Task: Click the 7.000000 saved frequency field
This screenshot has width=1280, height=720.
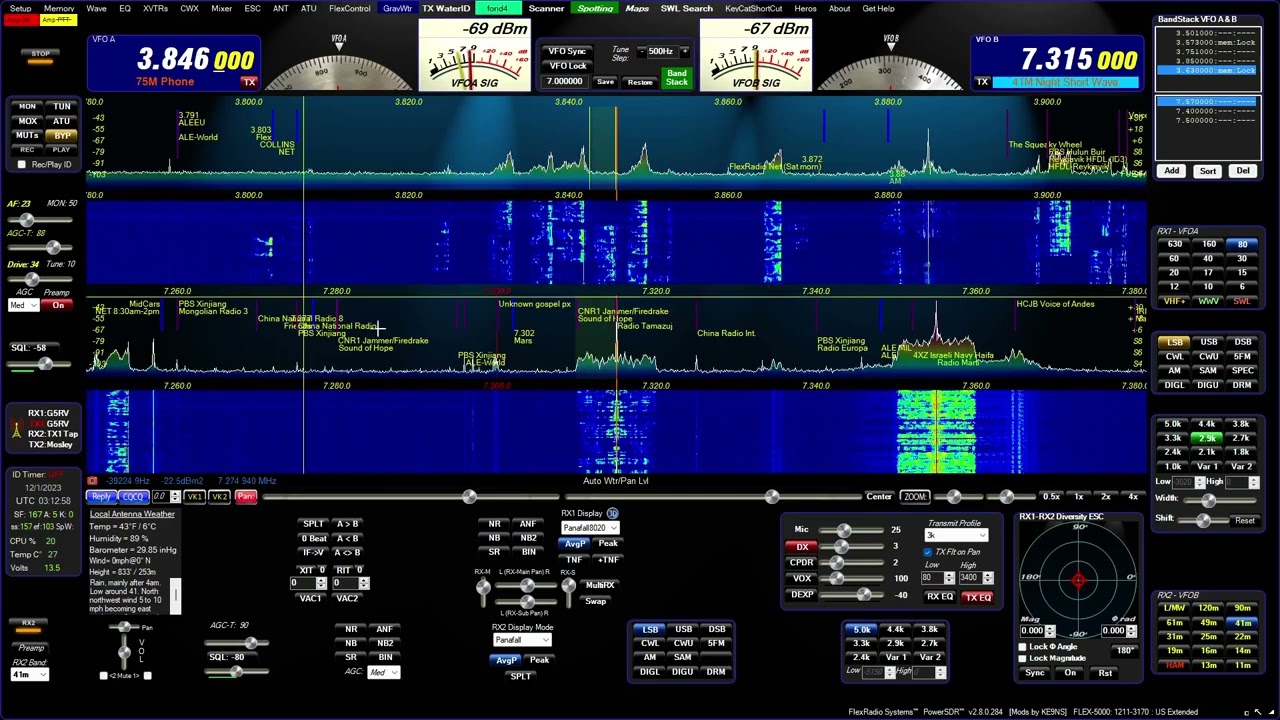Action: (x=565, y=82)
